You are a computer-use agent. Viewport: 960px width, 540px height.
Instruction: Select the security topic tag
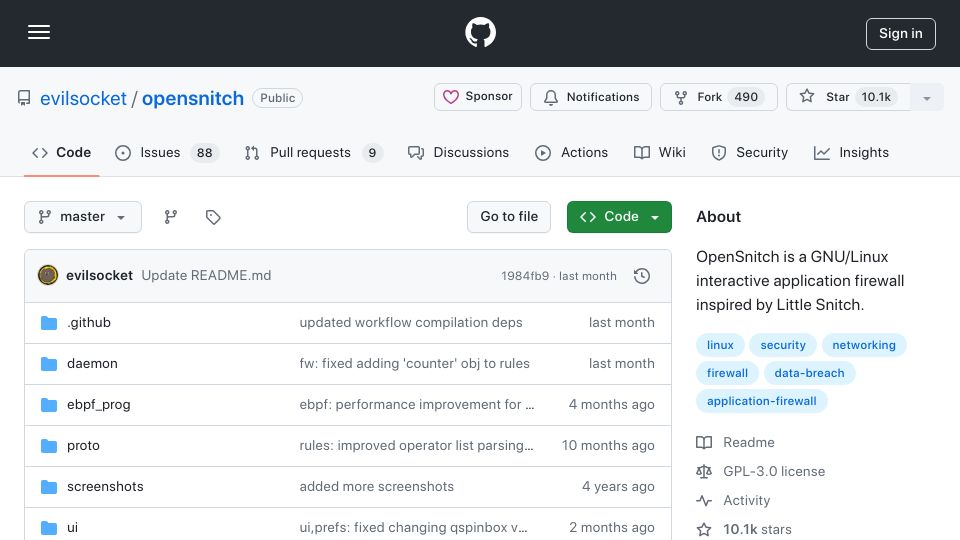click(783, 345)
